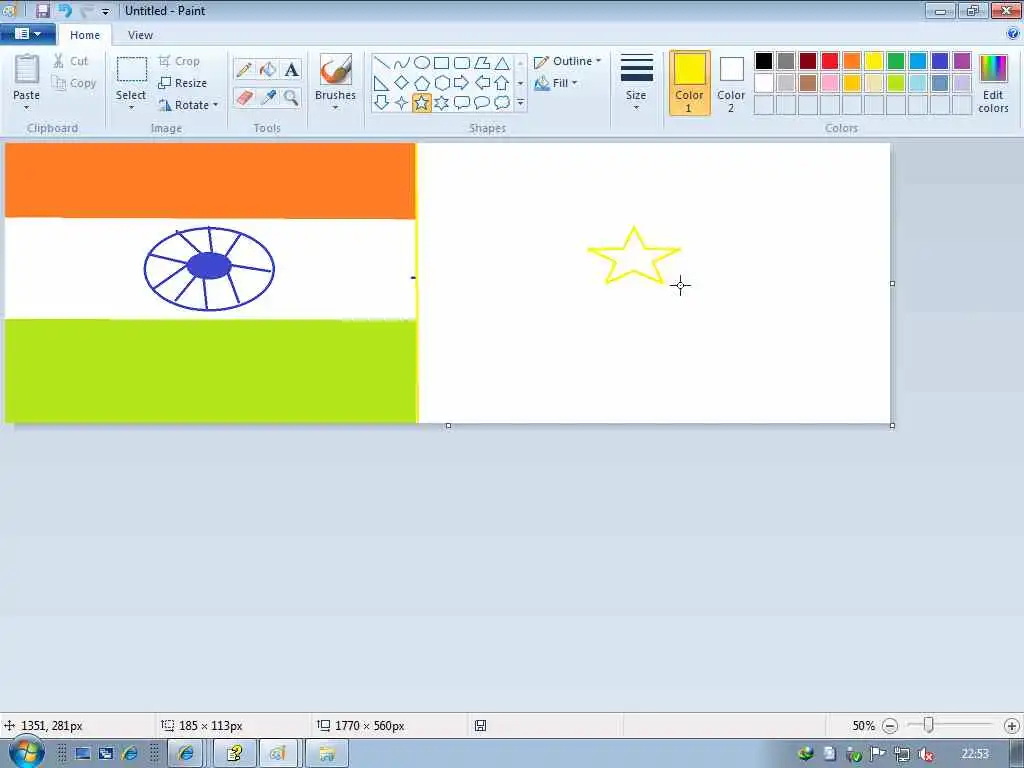Screen dimensions: 1024x768
Task: Choose the Oval shape
Action: 422,63
